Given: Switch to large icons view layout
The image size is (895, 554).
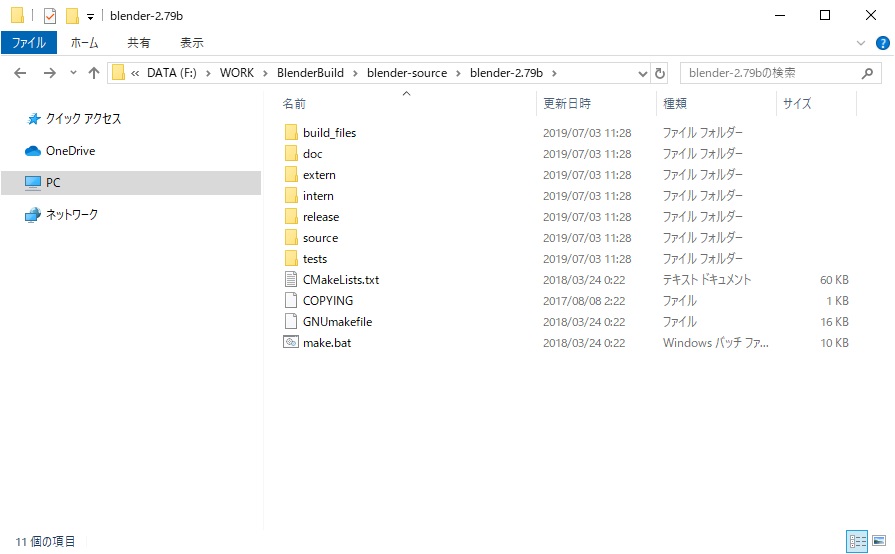Looking at the screenshot, I should (879, 541).
